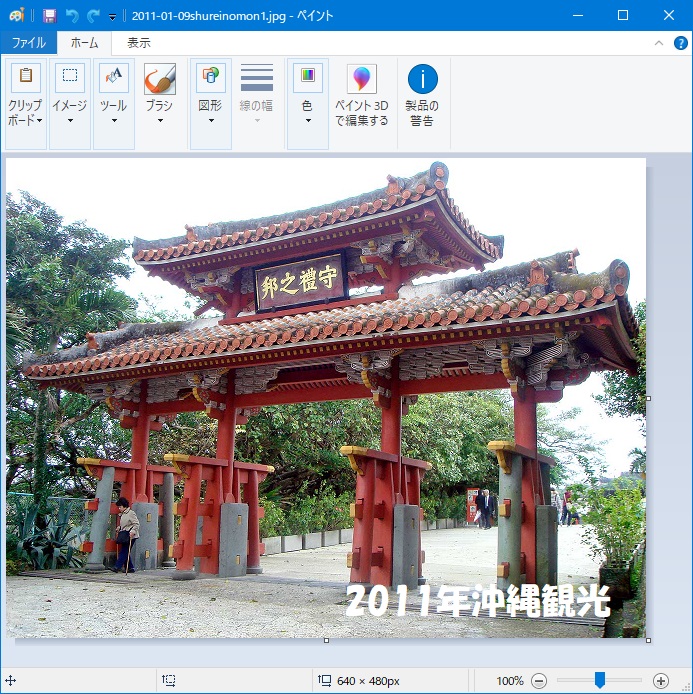Image resolution: width=693 pixels, height=694 pixels.
Task: Click the 製品の警告 info button
Action: 422,95
